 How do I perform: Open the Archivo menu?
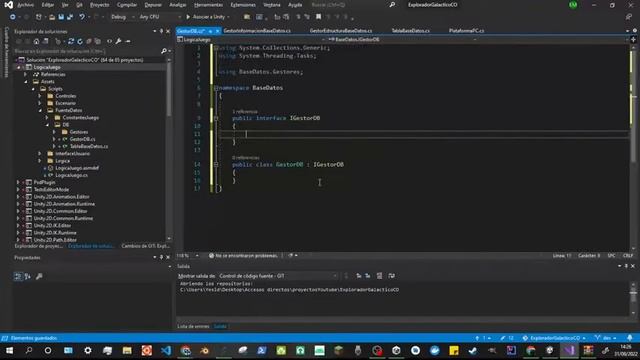[x=25, y=5]
